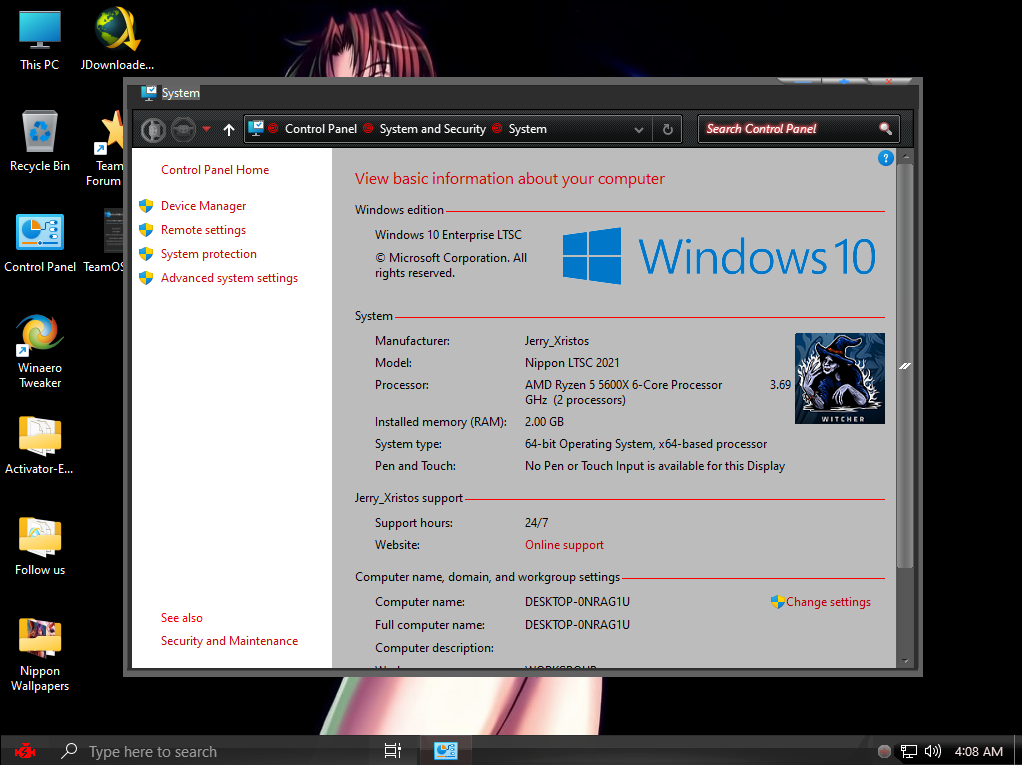Screen dimensions: 1022x765
Task: Click the back navigation button
Action: [x=153, y=129]
